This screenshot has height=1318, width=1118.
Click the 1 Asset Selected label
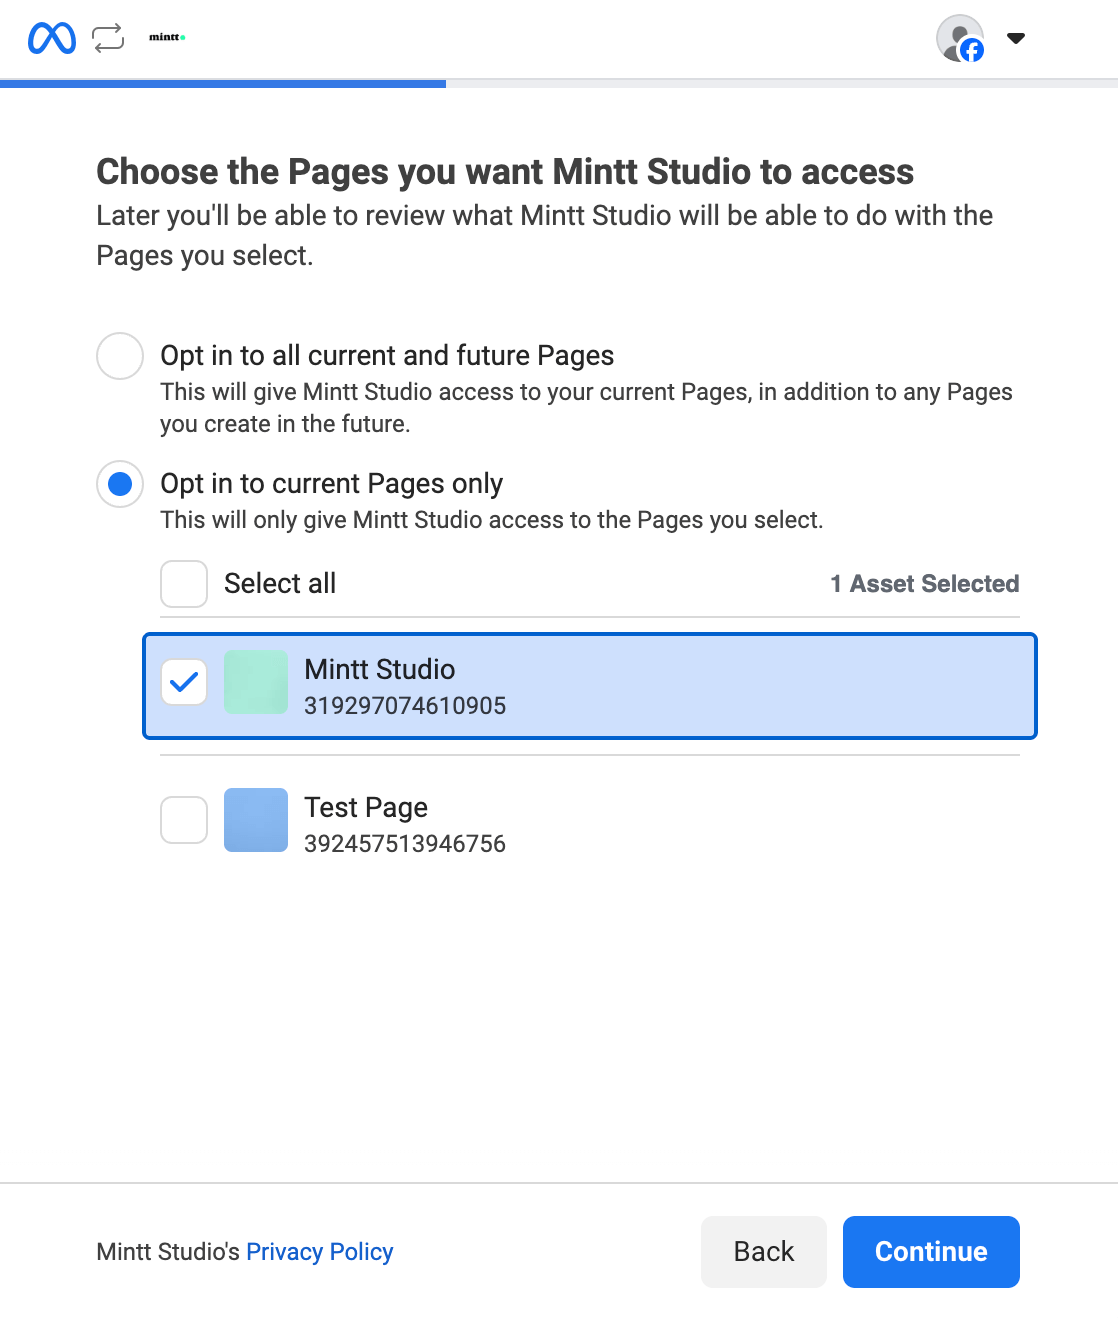coord(925,583)
